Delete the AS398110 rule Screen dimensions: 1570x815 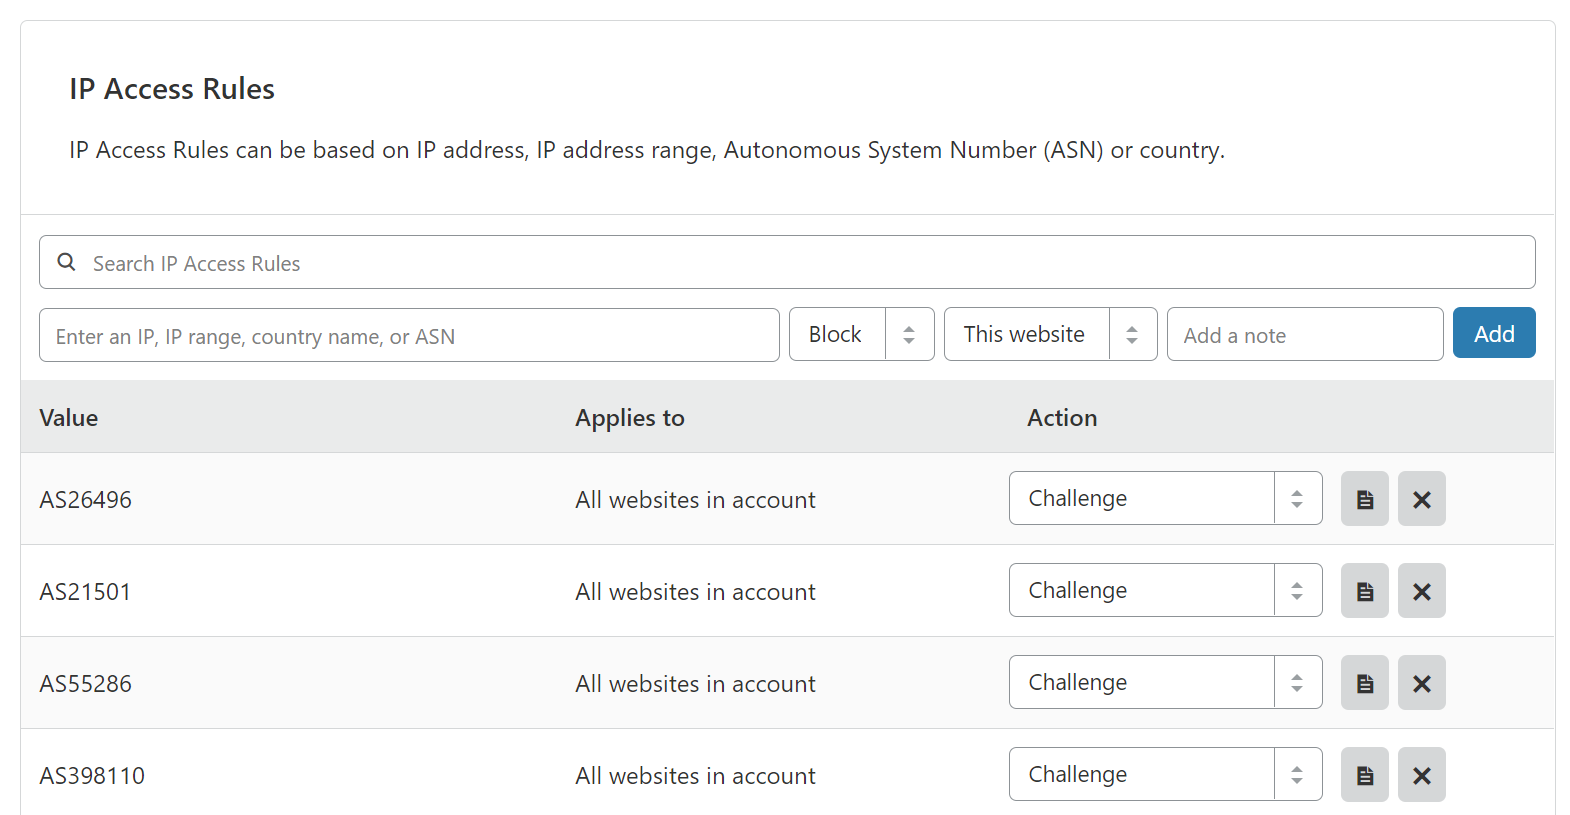coord(1422,774)
